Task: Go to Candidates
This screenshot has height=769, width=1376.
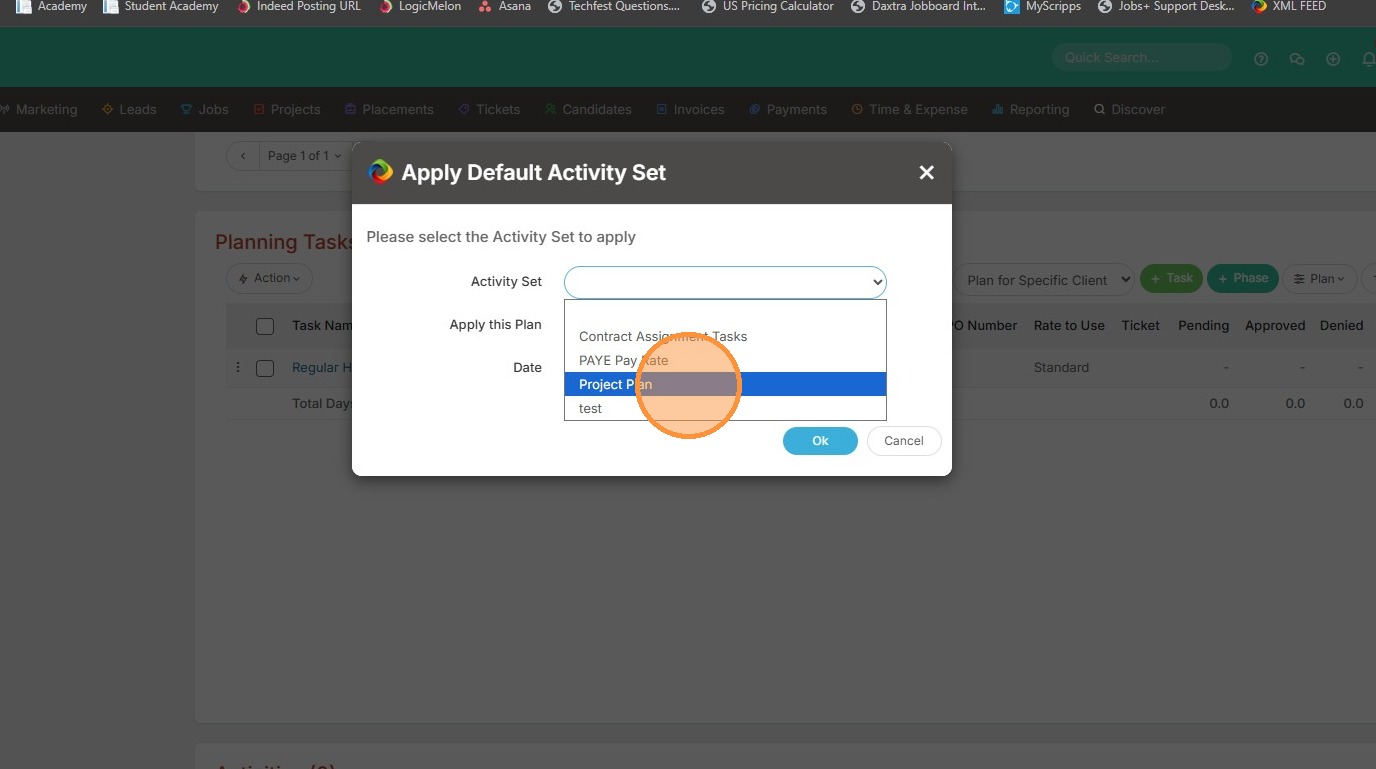Action: pos(588,109)
